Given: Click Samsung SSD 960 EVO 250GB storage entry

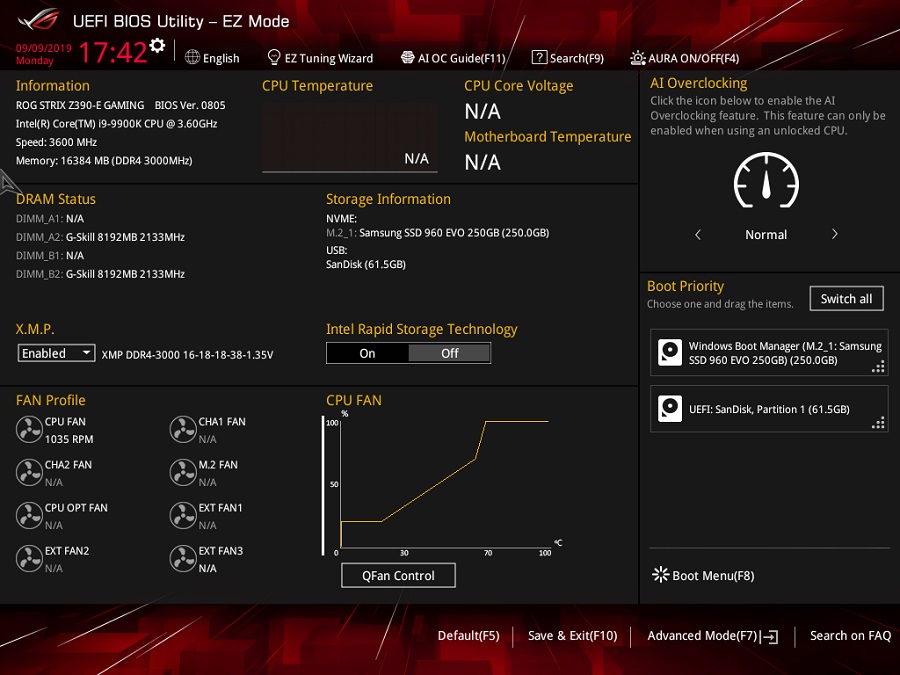Looking at the screenshot, I should coord(437,233).
